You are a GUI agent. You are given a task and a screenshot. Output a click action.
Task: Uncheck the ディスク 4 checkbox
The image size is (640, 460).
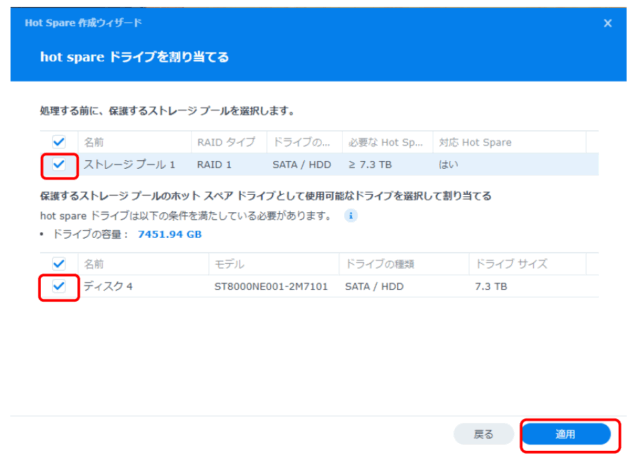point(58,286)
